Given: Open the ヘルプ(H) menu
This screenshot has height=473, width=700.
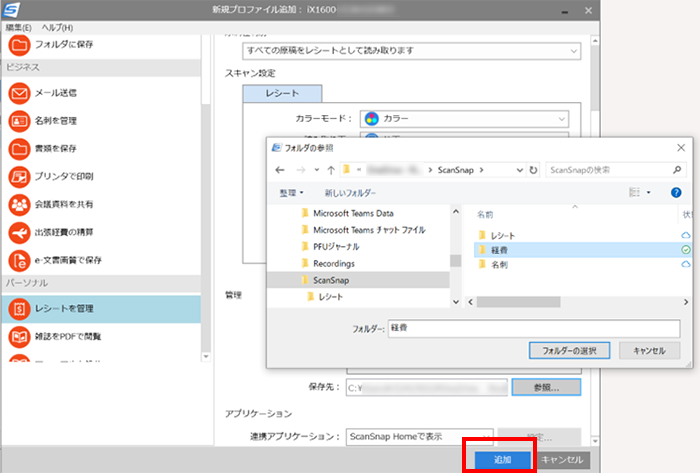Looking at the screenshot, I should click(x=57, y=28).
